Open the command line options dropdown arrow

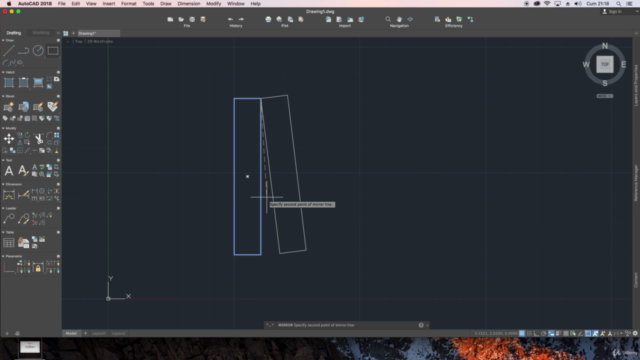pos(427,325)
